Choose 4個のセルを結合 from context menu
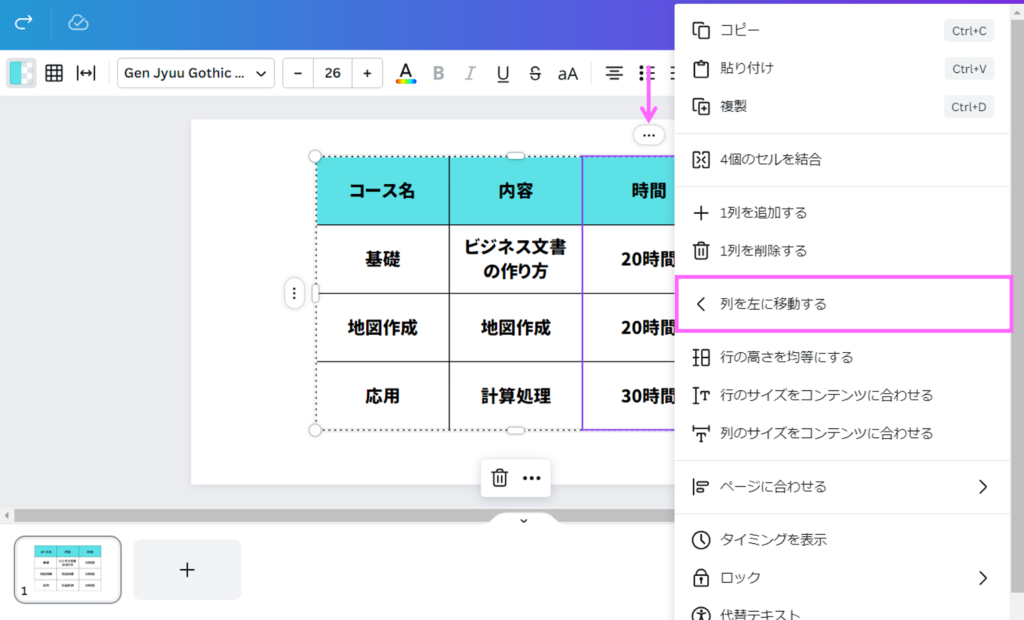This screenshot has height=620, width=1024. (x=770, y=159)
